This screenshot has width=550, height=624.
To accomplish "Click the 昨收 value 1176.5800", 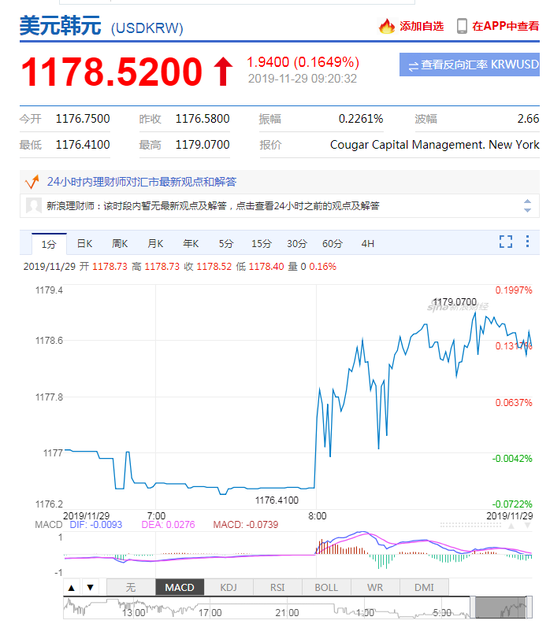I will point(203,119).
